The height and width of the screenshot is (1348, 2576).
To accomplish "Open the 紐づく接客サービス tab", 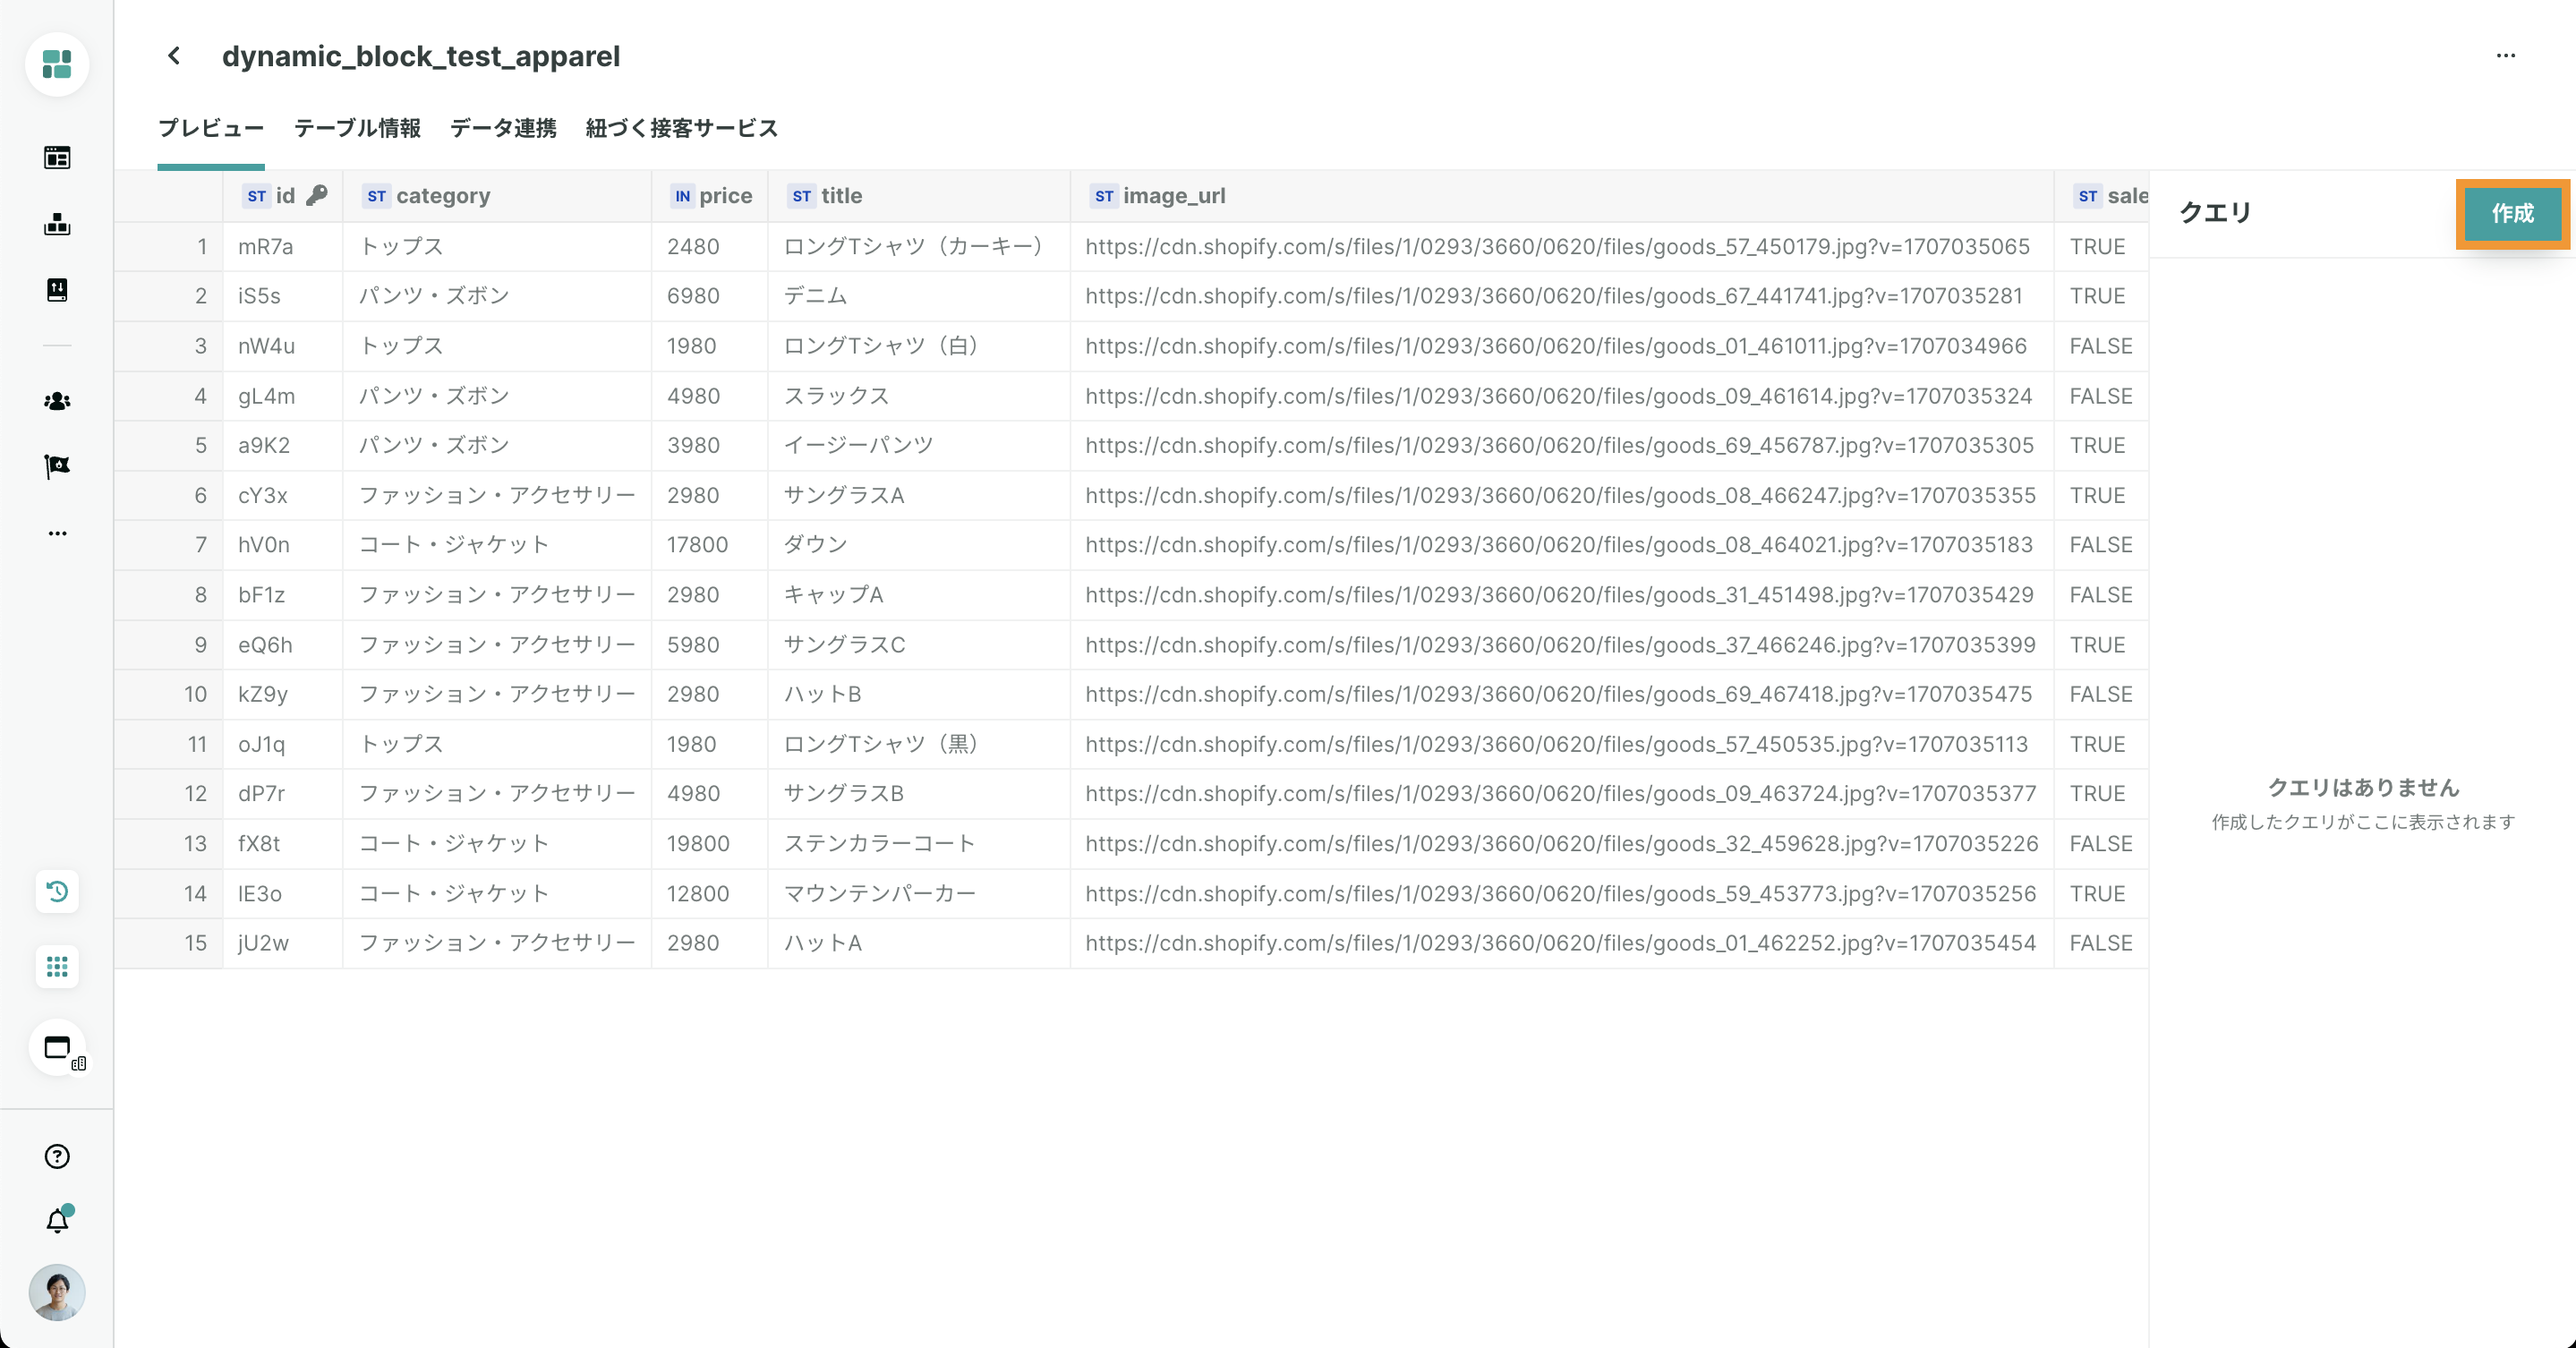I will coord(681,128).
